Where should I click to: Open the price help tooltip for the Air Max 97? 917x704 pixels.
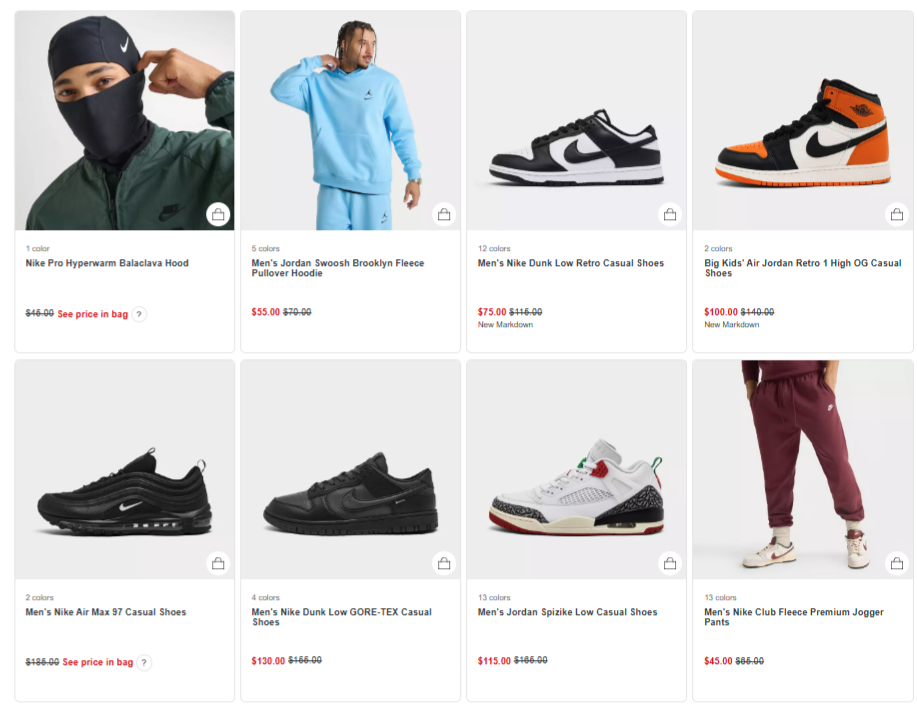[x=142, y=662]
